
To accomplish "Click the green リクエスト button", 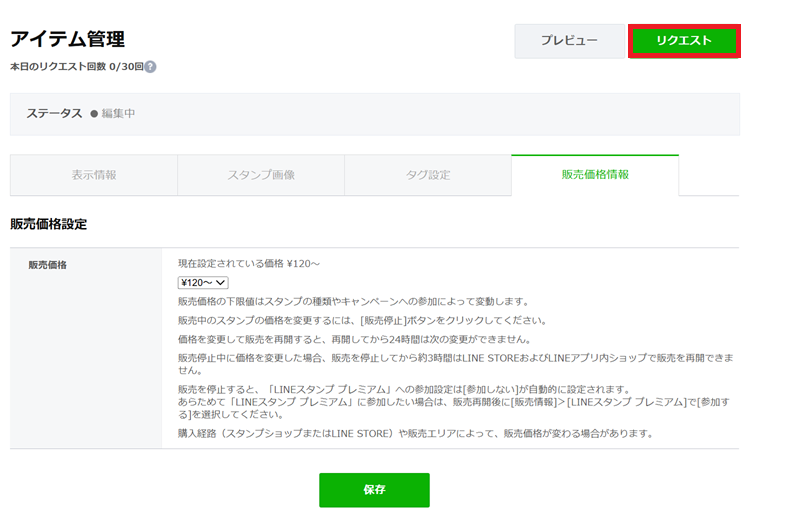I will click(684, 41).
